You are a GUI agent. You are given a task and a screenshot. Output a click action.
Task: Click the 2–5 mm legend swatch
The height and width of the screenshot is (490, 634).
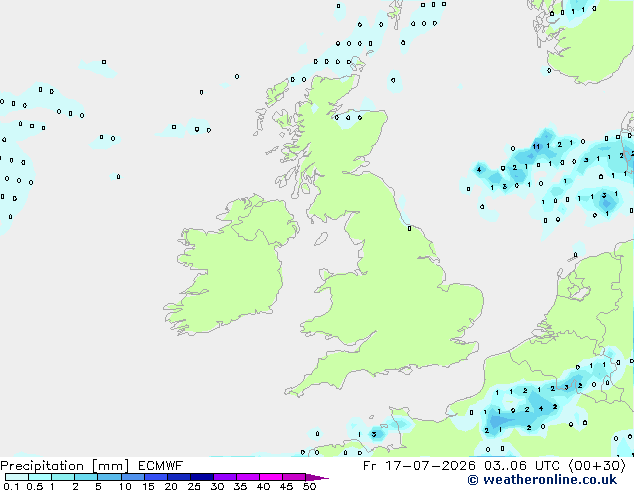pyautogui.click(x=86, y=477)
